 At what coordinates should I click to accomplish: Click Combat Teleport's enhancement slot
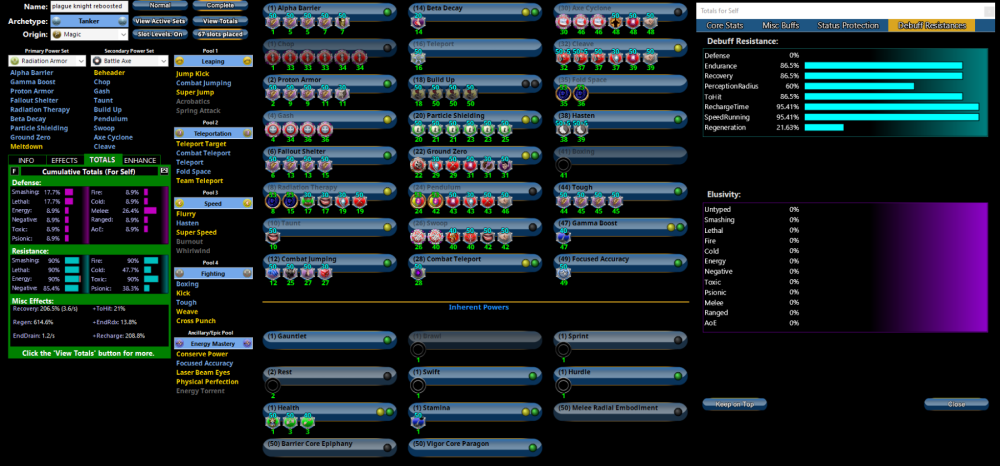click(418, 273)
